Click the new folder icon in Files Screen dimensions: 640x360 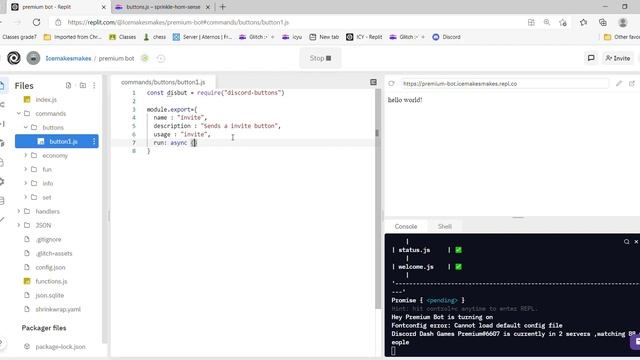[x=82, y=85]
